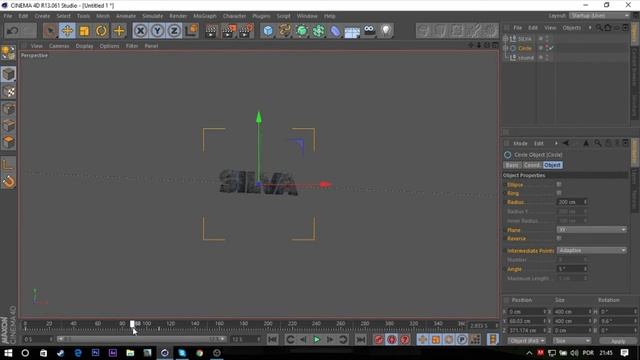Open the MoGraph menu

pyautogui.click(x=205, y=16)
